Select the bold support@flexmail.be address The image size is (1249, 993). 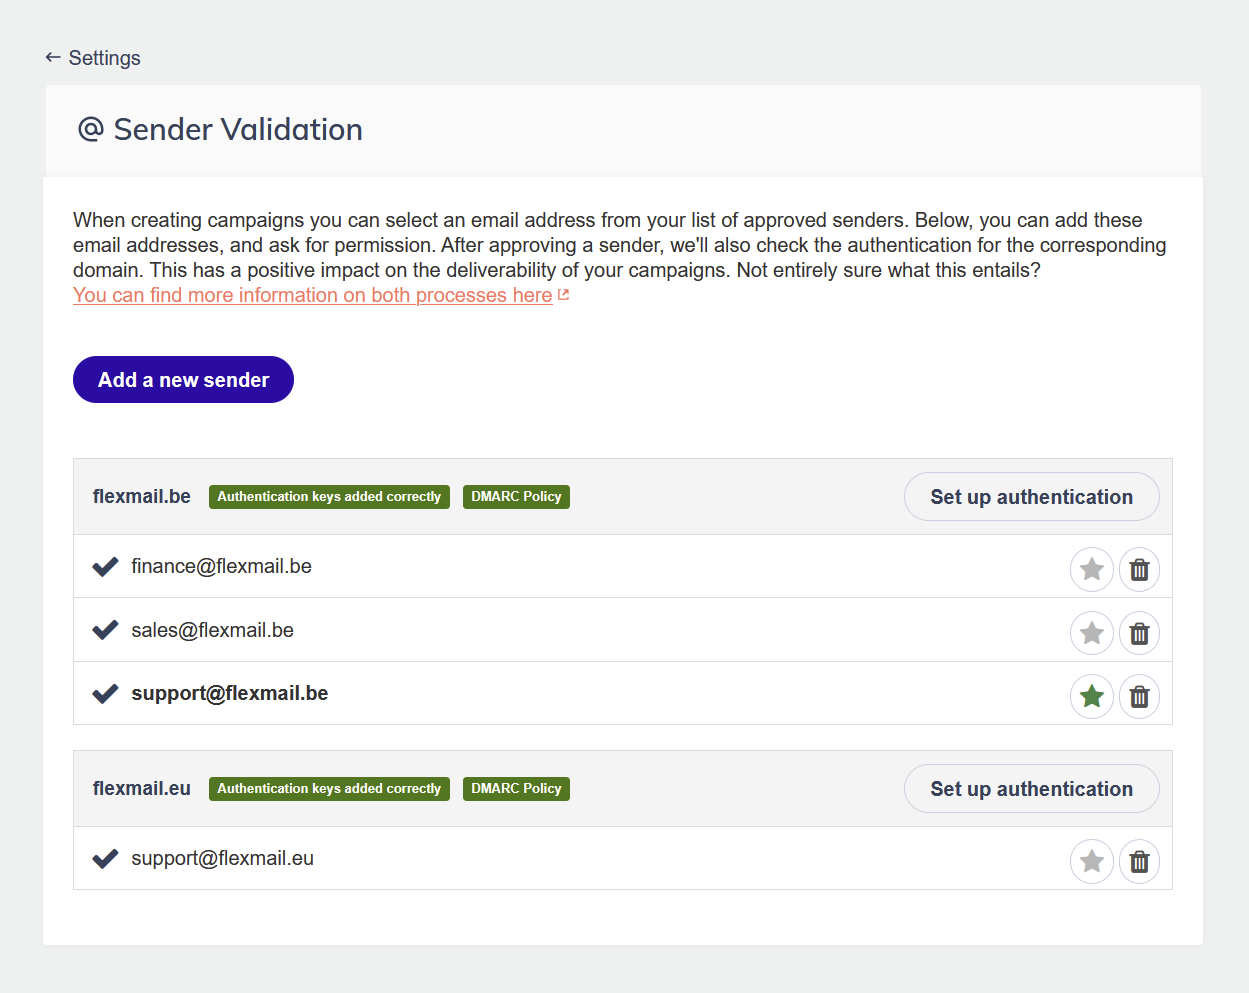(x=229, y=693)
